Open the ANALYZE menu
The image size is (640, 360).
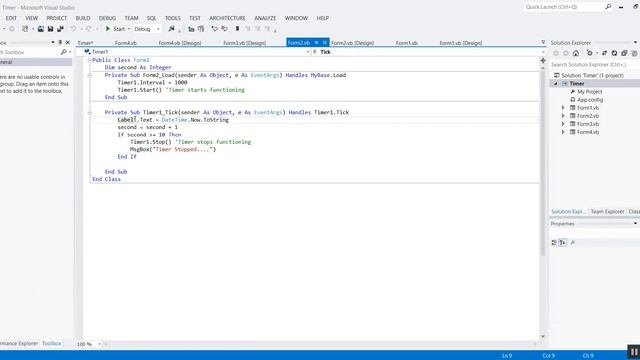[265, 18]
